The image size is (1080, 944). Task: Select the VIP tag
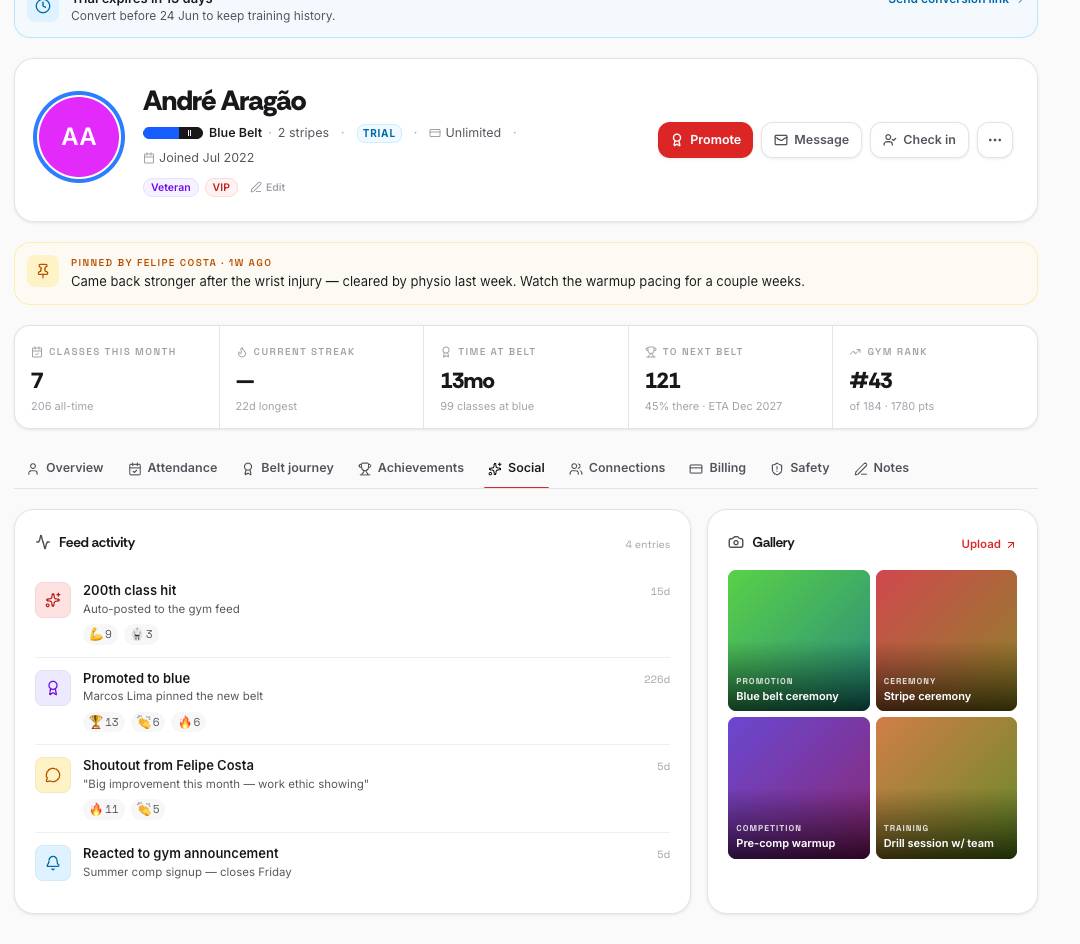click(x=221, y=187)
